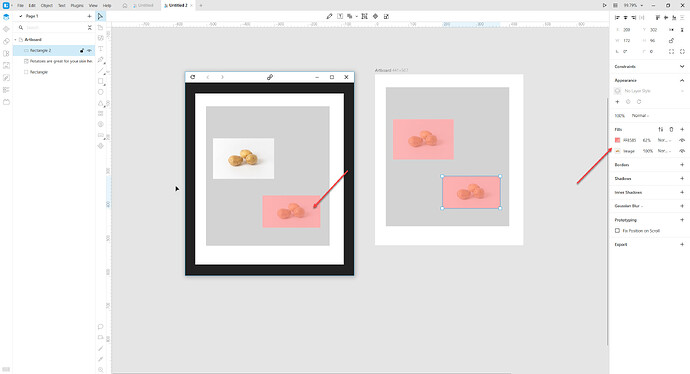The width and height of the screenshot is (690, 374).
Task: Delete fill trash icon in Fills
Action: pos(671,129)
